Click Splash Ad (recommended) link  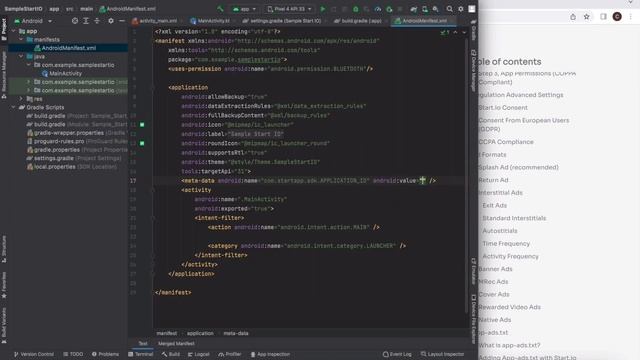pos(518,167)
